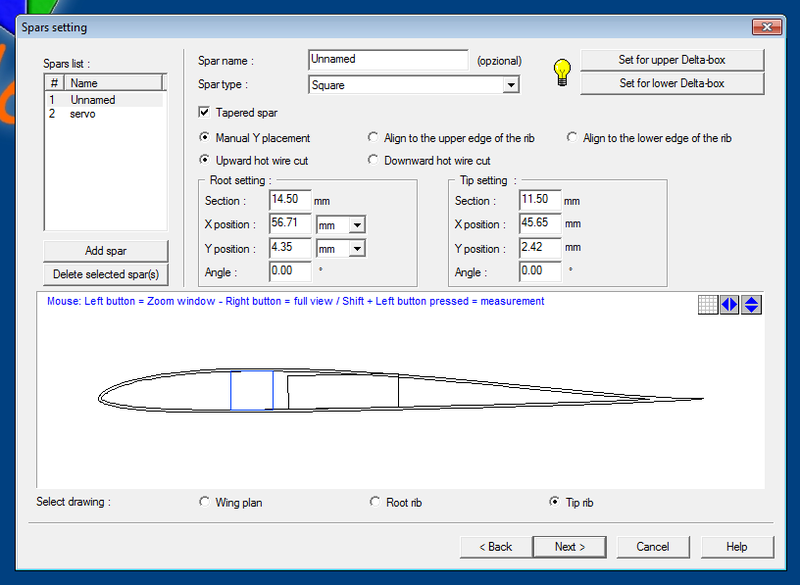Click the vertical flip arrows icon
The width and height of the screenshot is (800, 585).
point(751,305)
